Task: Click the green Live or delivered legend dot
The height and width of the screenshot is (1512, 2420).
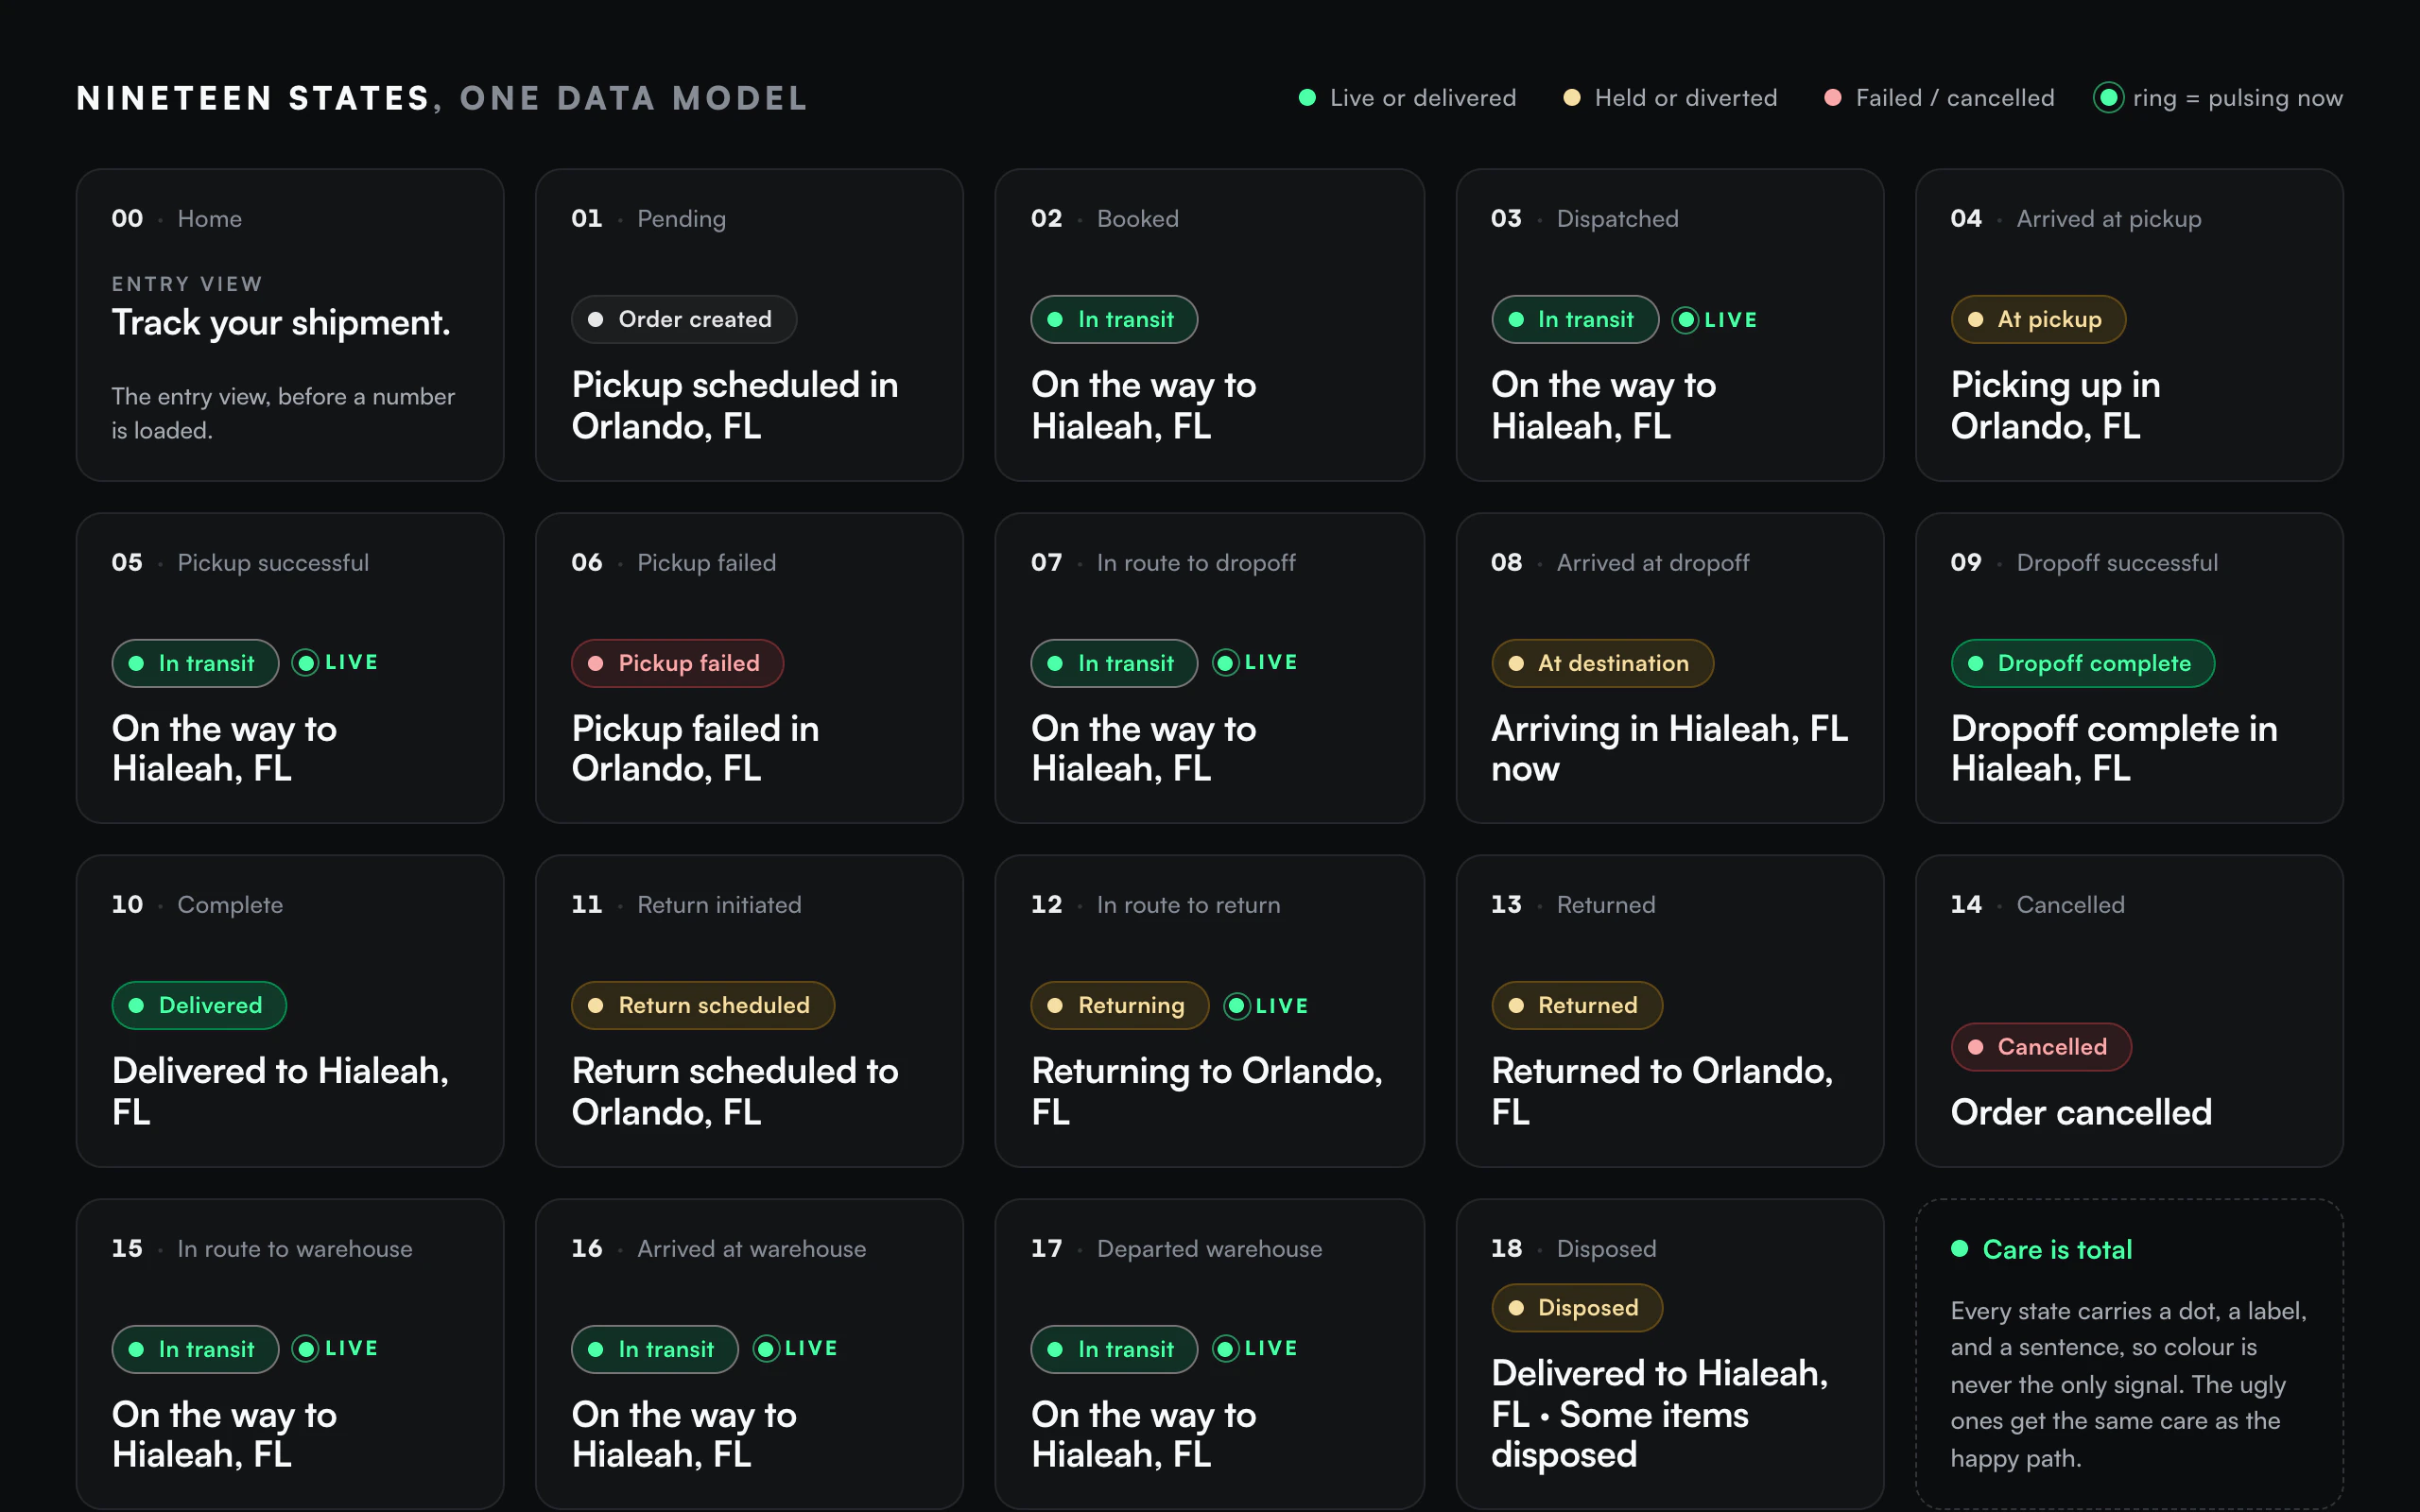Action: (1307, 98)
